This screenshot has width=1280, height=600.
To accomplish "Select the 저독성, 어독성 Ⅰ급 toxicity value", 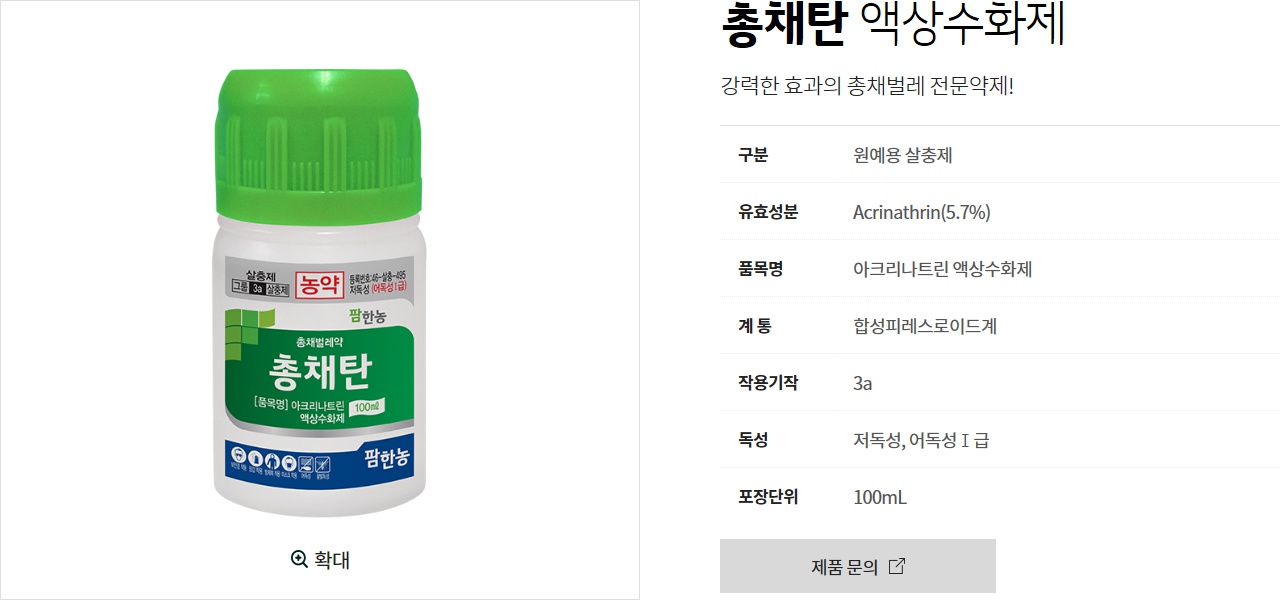I will click(x=921, y=440).
